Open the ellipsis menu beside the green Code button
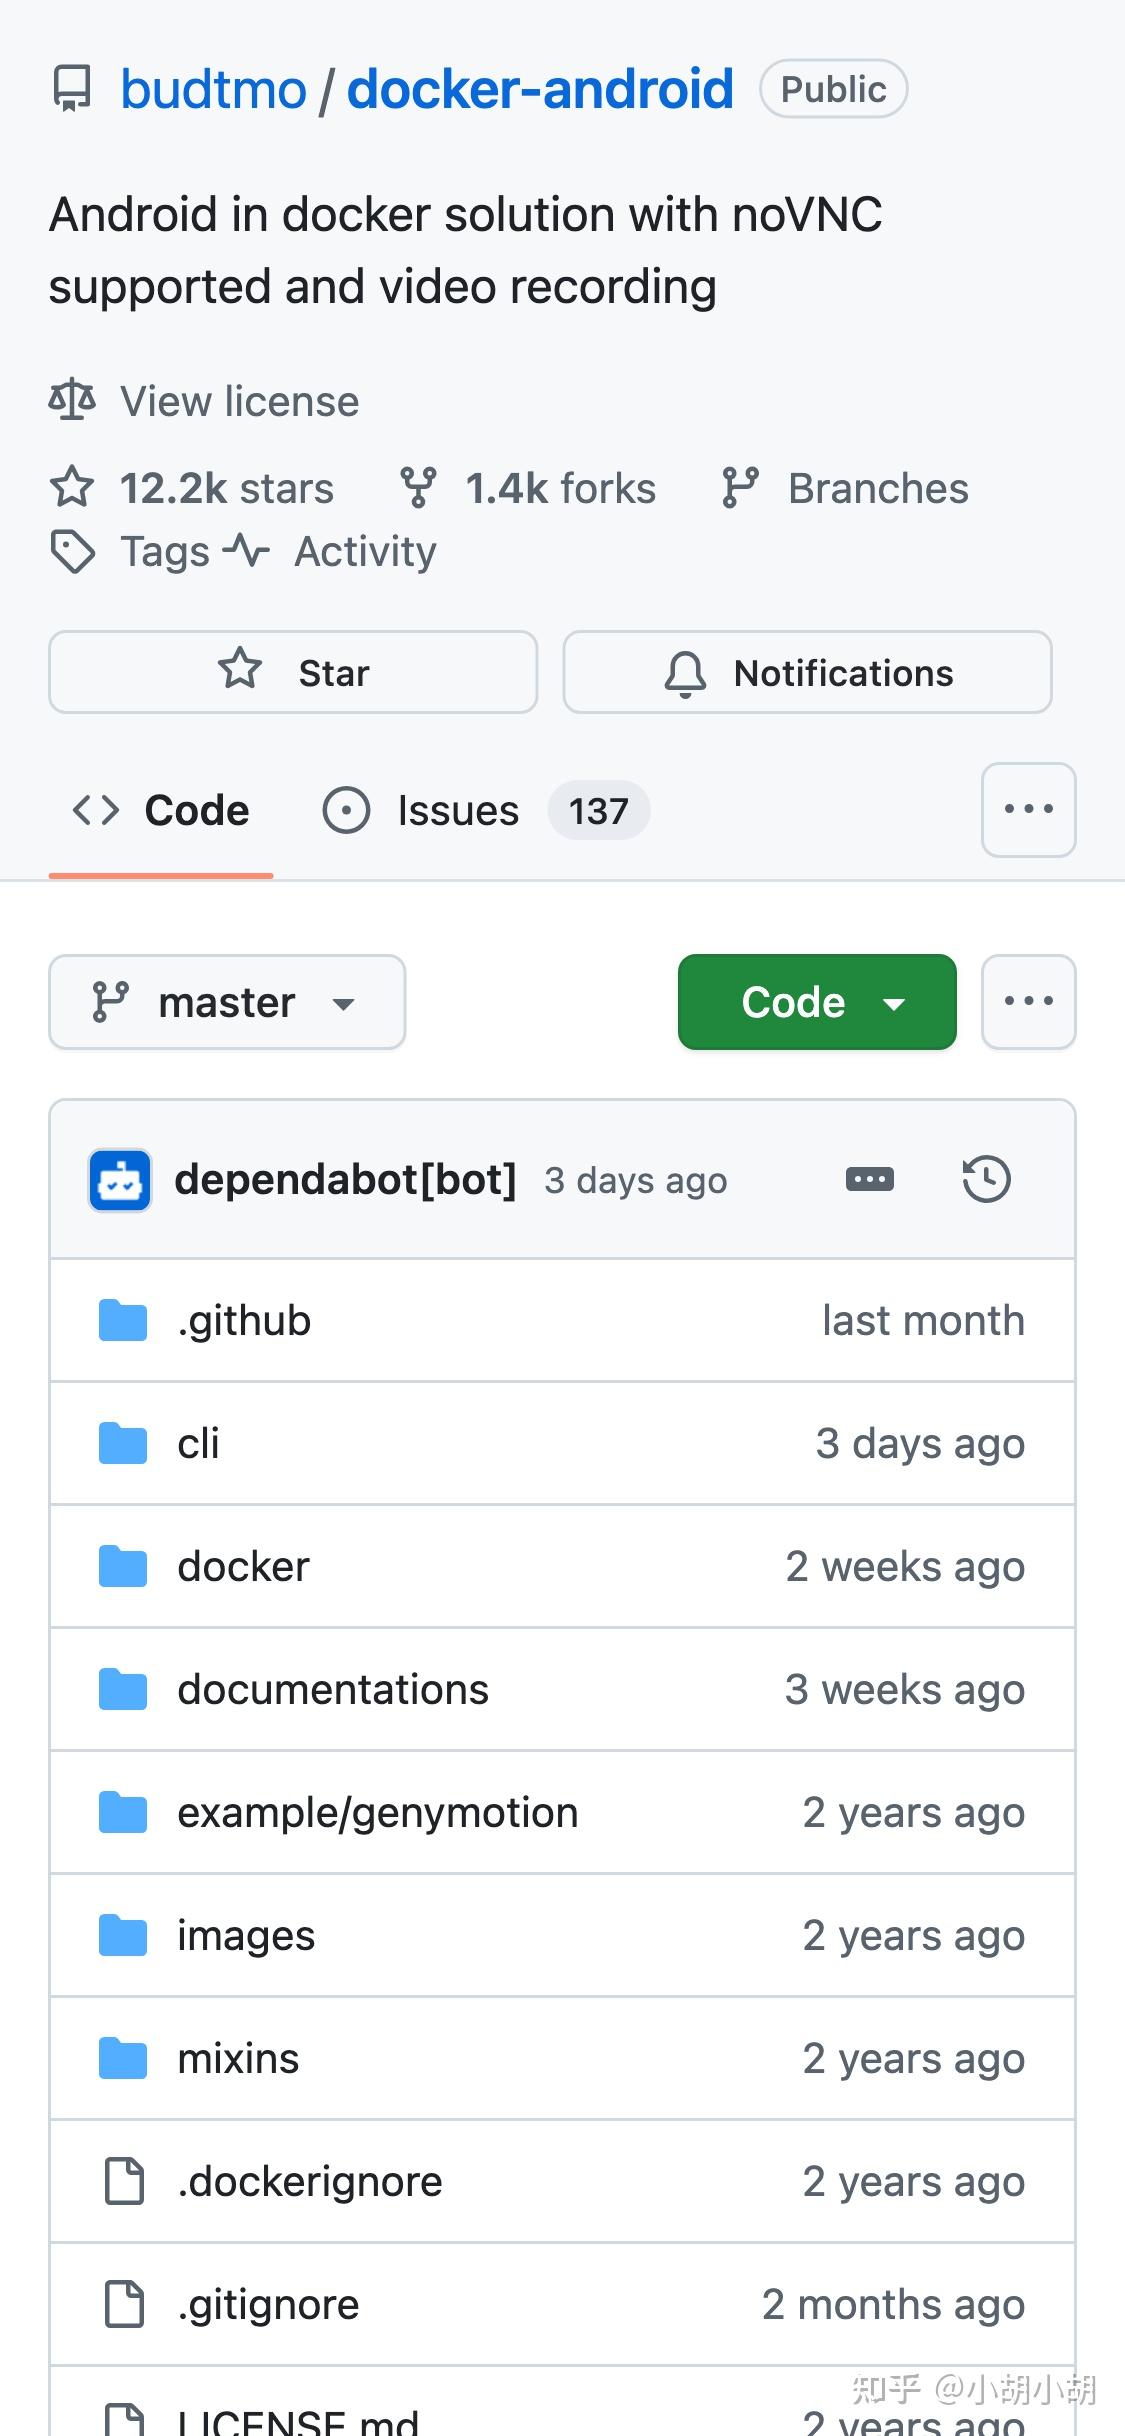 (x=1029, y=1002)
